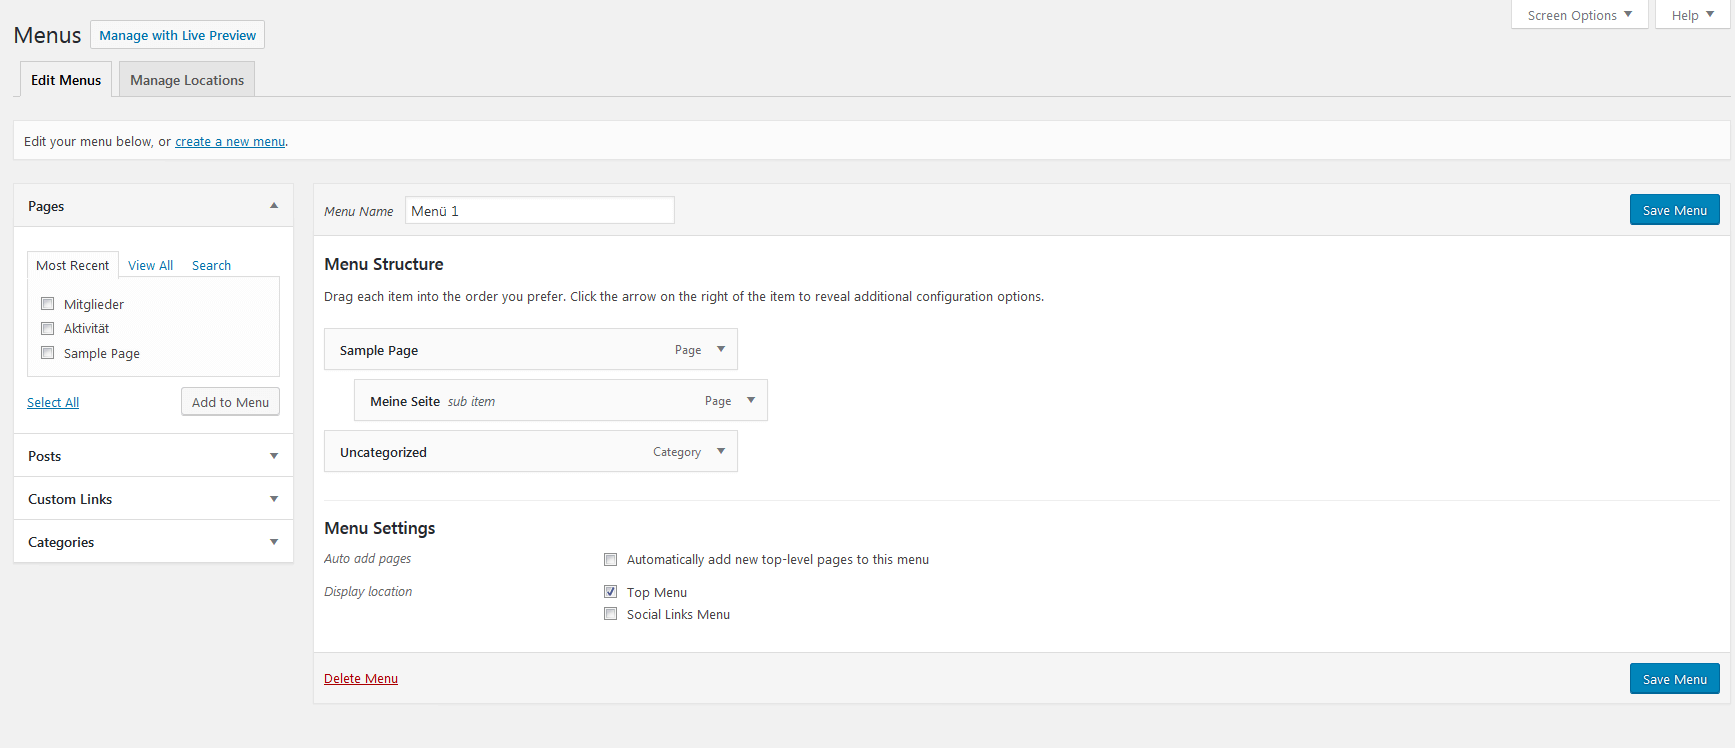The width and height of the screenshot is (1735, 748).
Task: Click the bottom Save Menu button
Action: click(1674, 679)
